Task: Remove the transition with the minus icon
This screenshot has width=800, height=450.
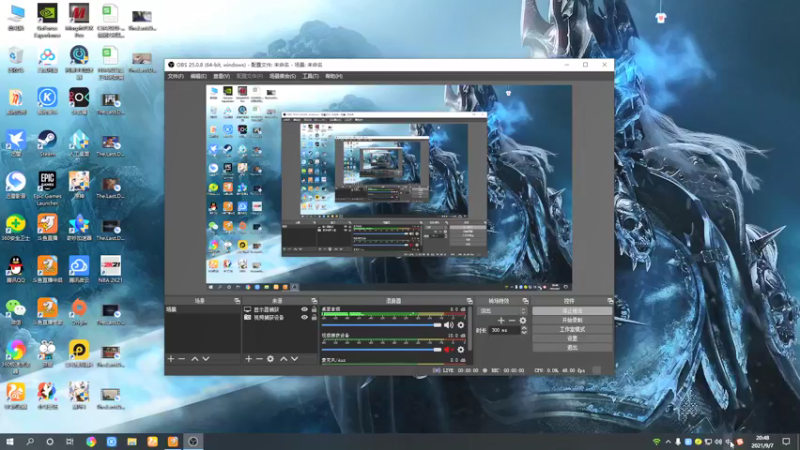Action: 512,320
